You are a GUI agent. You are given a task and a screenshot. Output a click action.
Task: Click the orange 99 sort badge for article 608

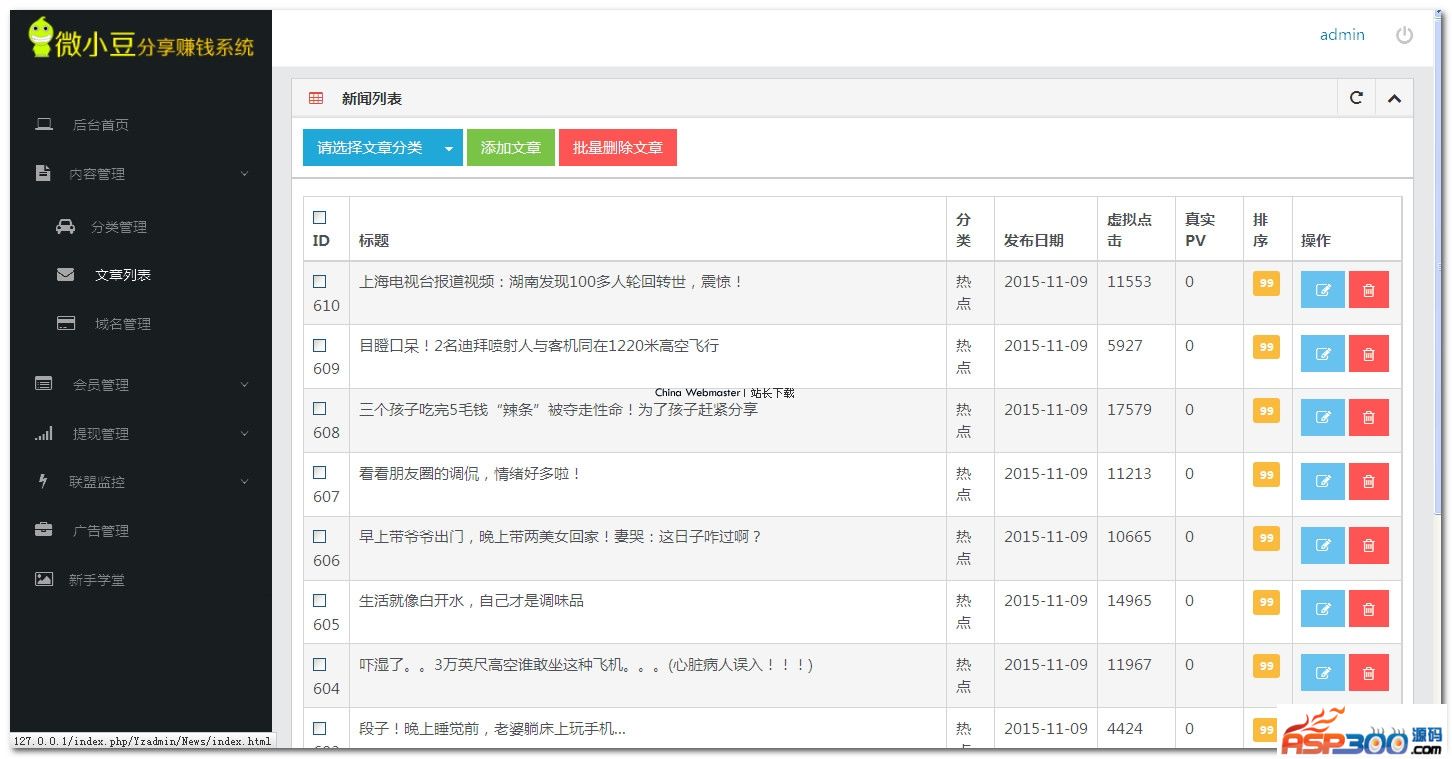tap(1266, 411)
